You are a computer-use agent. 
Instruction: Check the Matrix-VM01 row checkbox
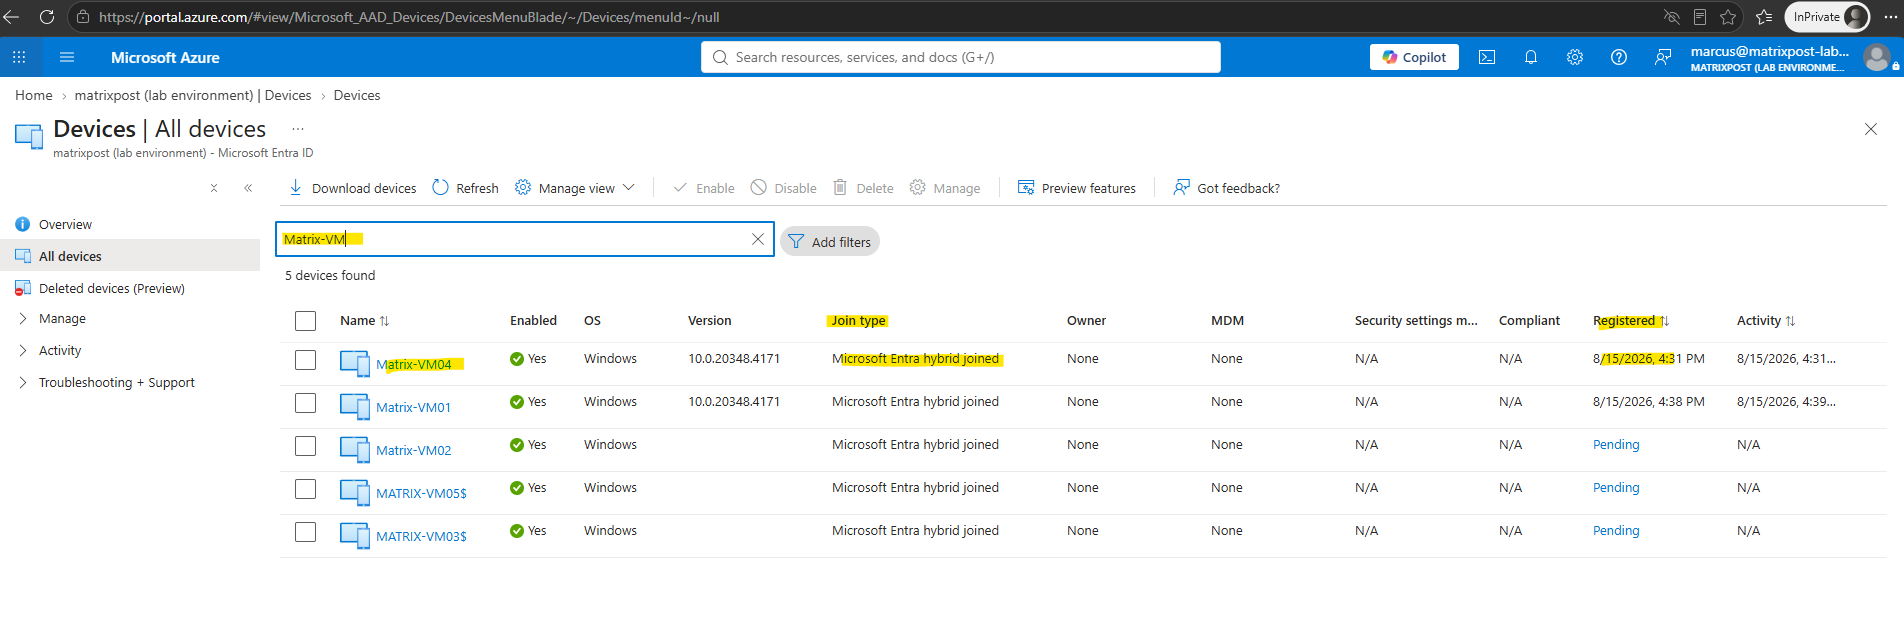(x=306, y=403)
